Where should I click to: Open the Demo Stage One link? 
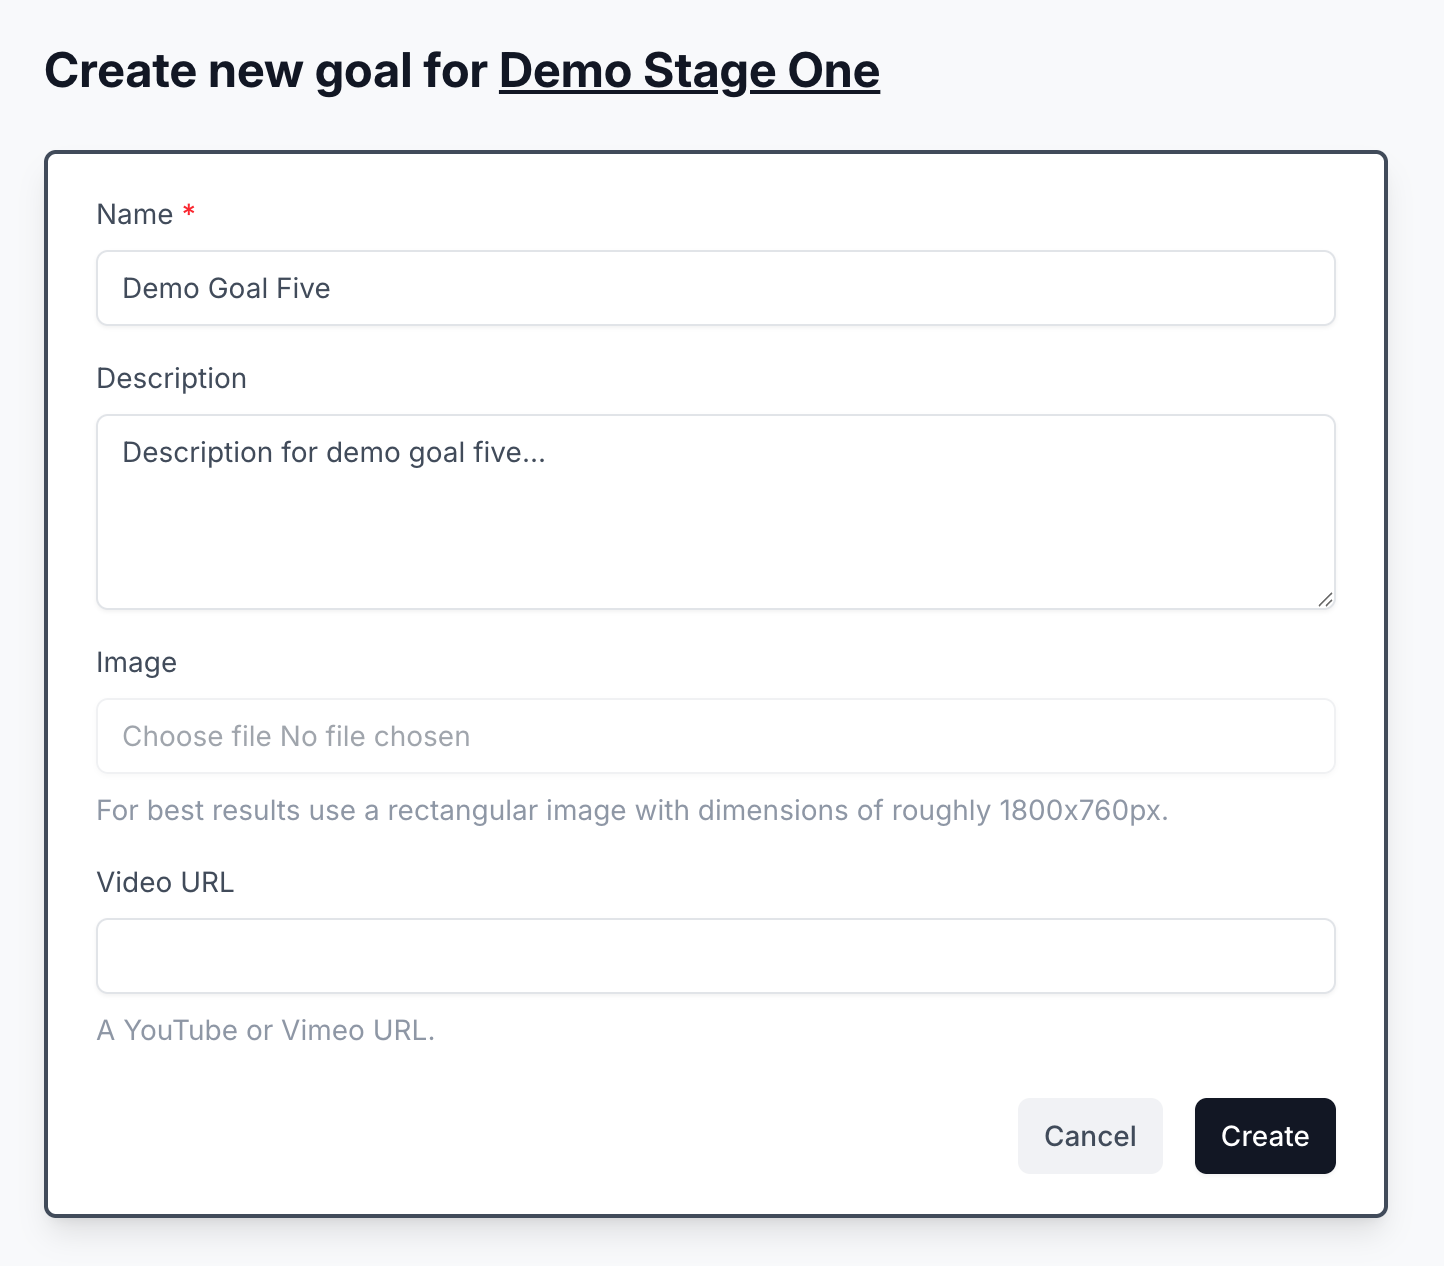point(689,71)
